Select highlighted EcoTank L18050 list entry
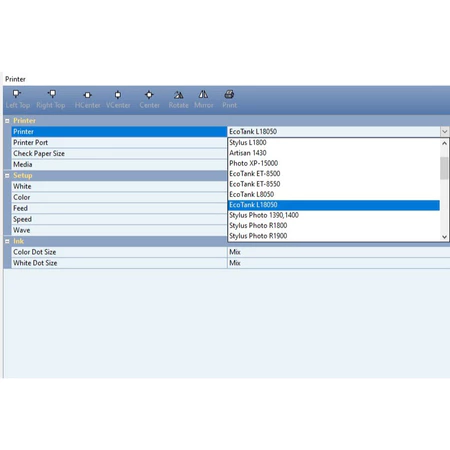This screenshot has height=450, width=450. pos(334,205)
